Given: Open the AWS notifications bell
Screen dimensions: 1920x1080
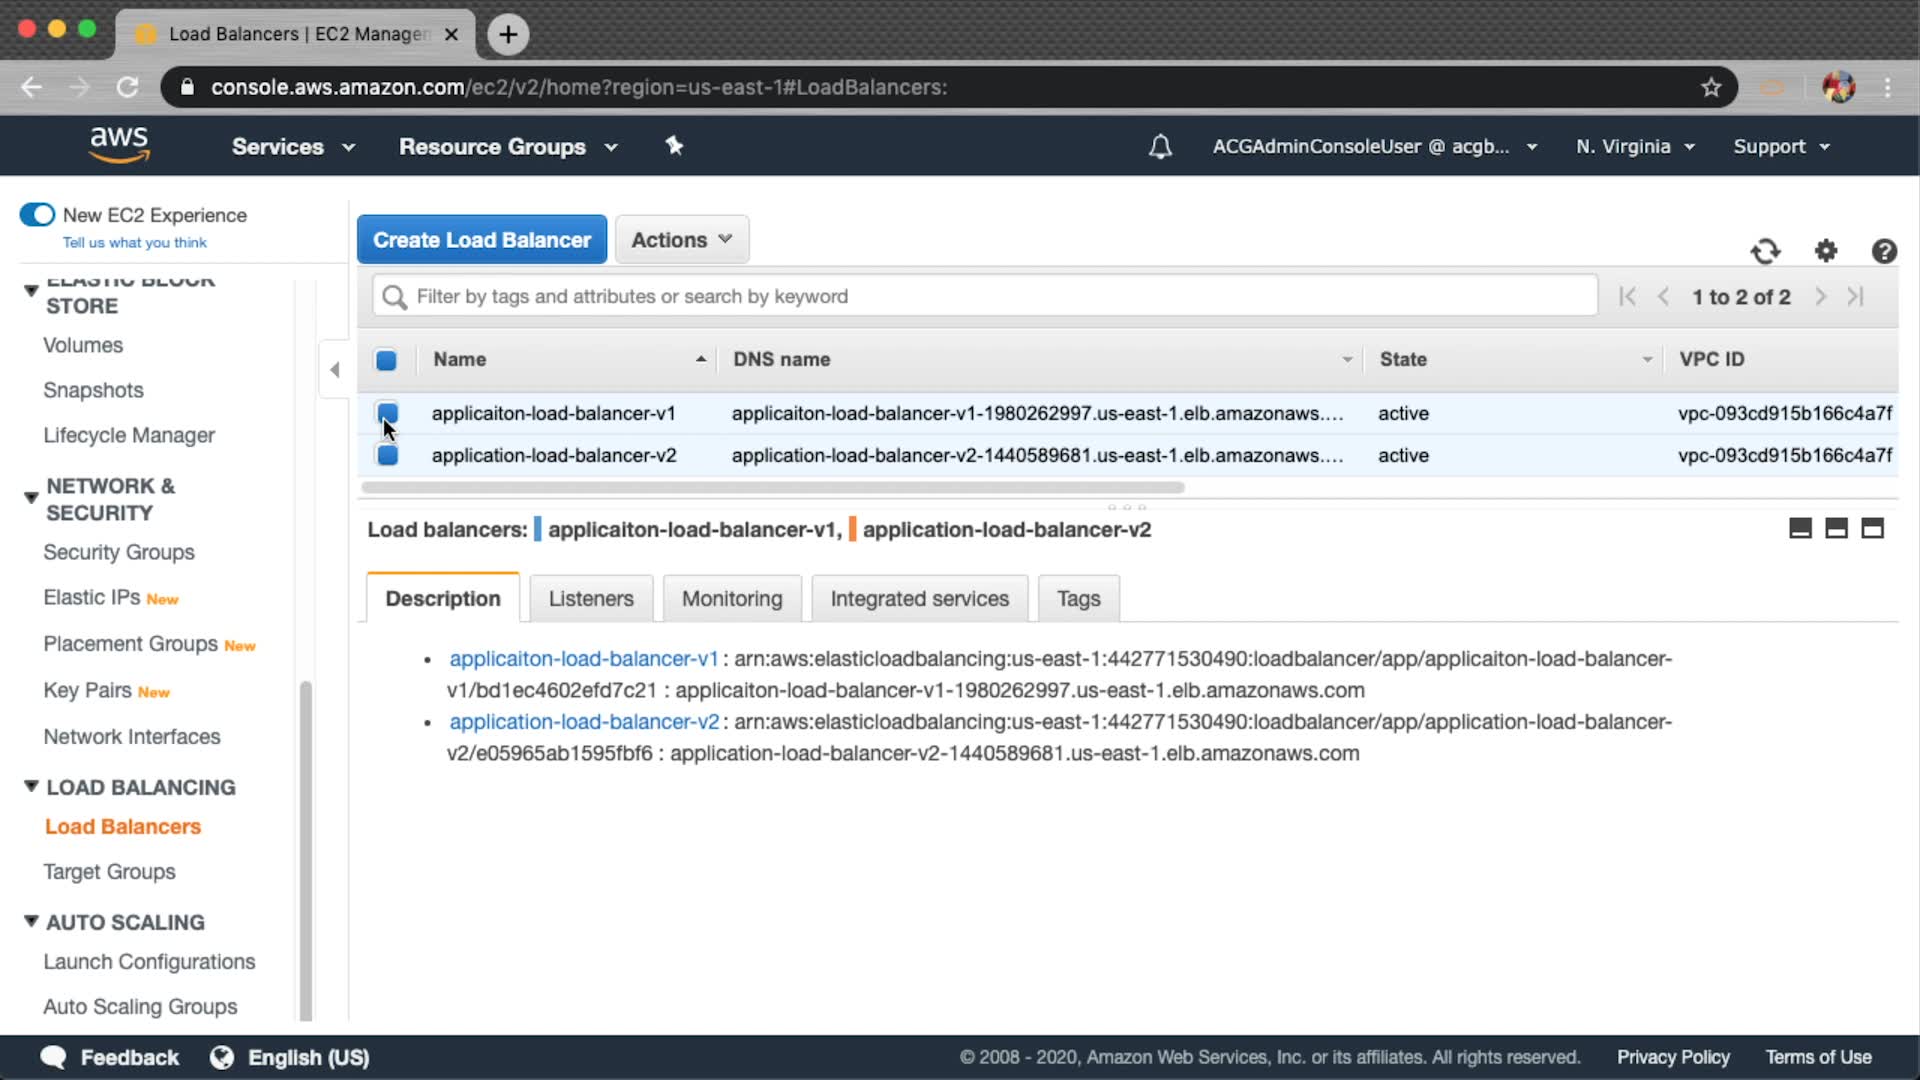Looking at the screenshot, I should pos(1160,147).
